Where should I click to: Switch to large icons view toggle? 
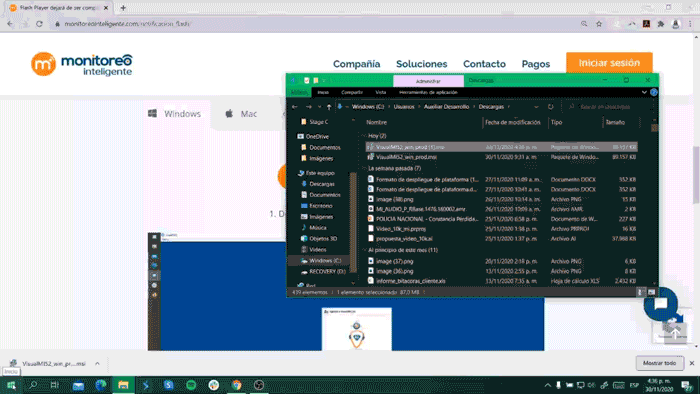(651, 292)
